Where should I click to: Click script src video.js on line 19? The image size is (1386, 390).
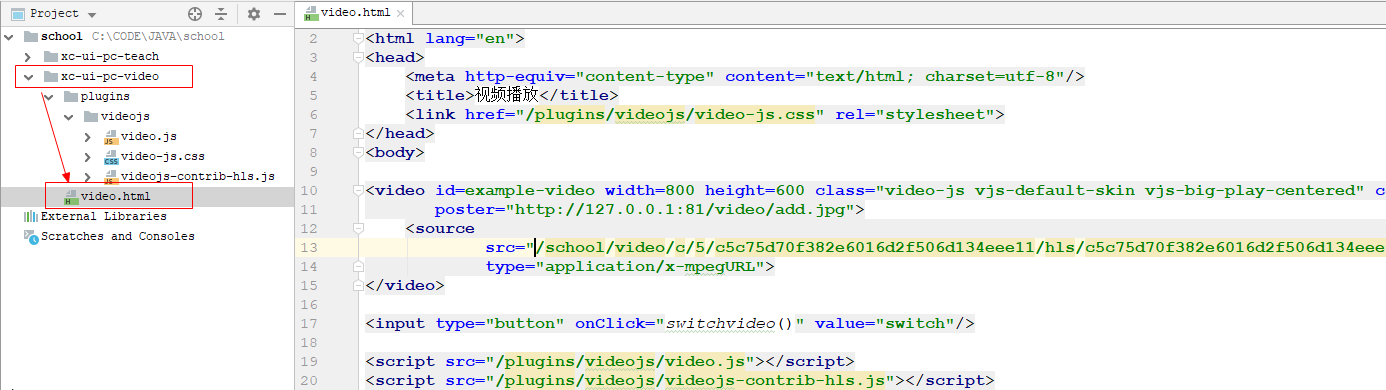pos(610,361)
